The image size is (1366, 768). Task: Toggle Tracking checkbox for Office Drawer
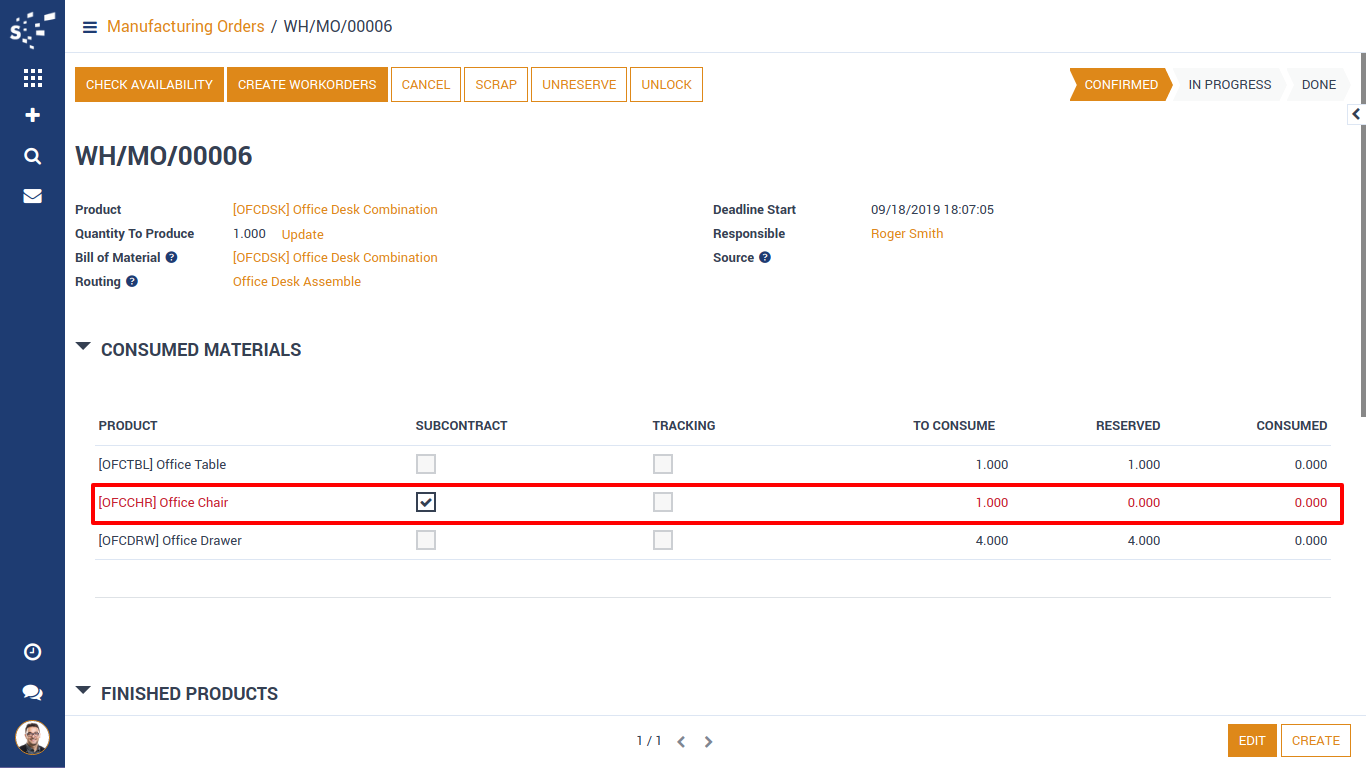[x=663, y=540]
